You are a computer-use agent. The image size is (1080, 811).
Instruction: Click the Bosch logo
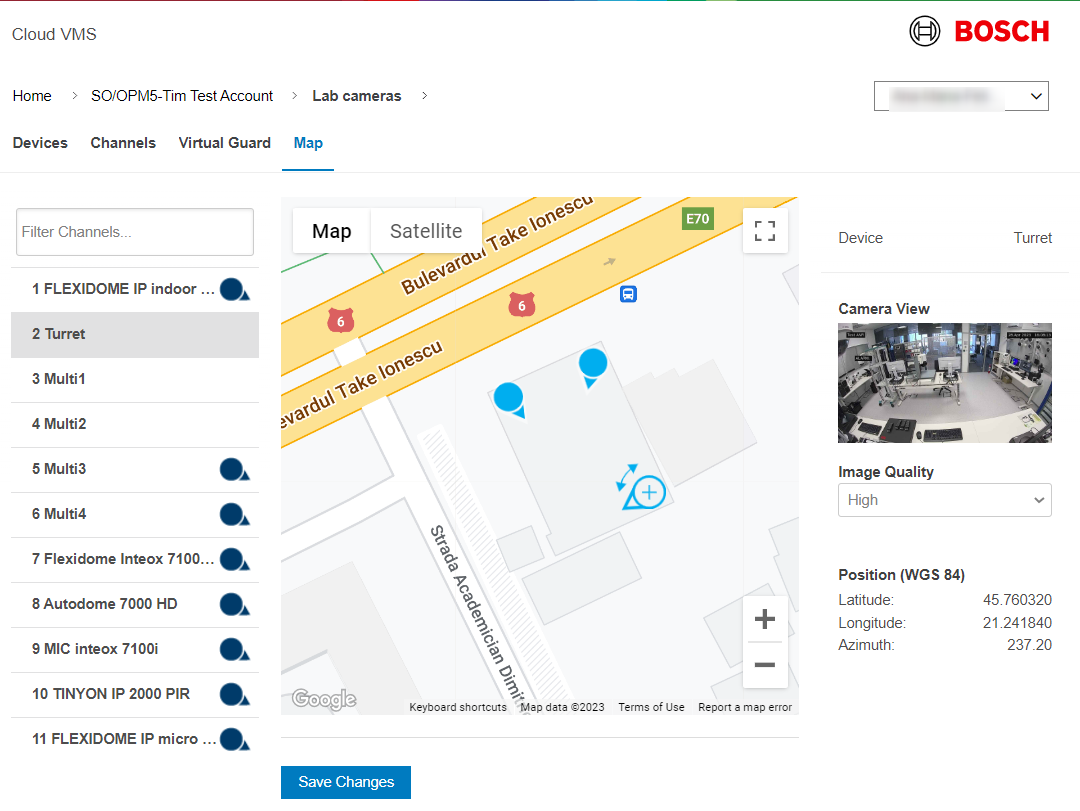click(x=979, y=32)
